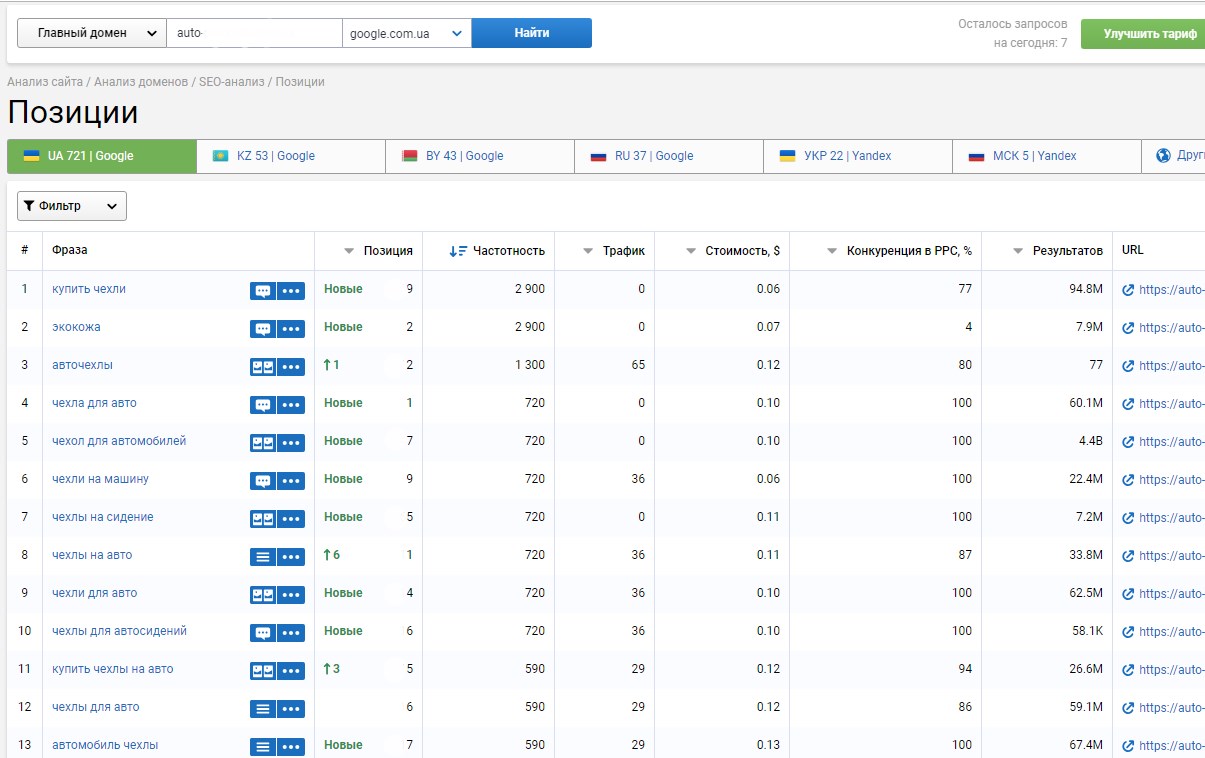Click SERP icon for чехли на машину
1205x758 pixels.
pos(263,481)
